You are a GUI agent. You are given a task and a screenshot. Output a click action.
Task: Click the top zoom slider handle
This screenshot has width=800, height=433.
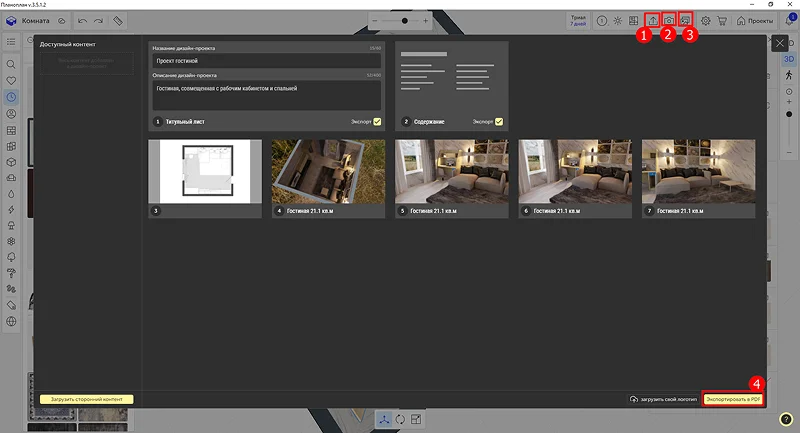[405, 21]
